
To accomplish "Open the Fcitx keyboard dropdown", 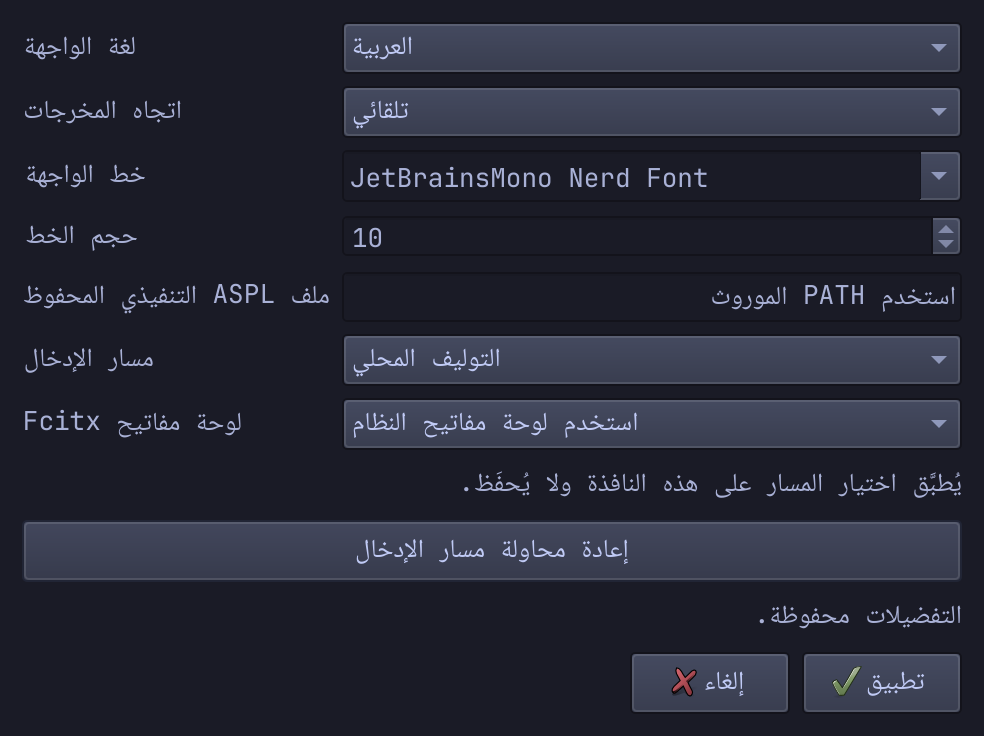I will (x=651, y=424).
